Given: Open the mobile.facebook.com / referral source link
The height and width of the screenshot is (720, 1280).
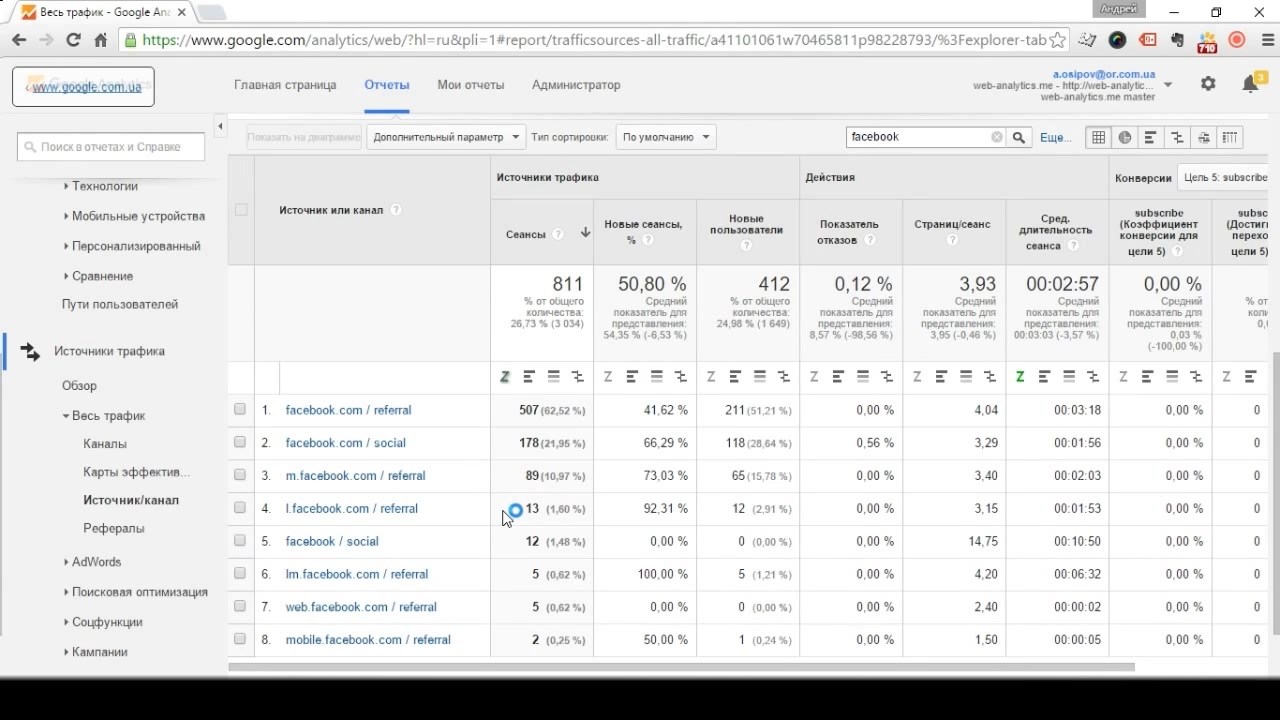Looking at the screenshot, I should 368,640.
